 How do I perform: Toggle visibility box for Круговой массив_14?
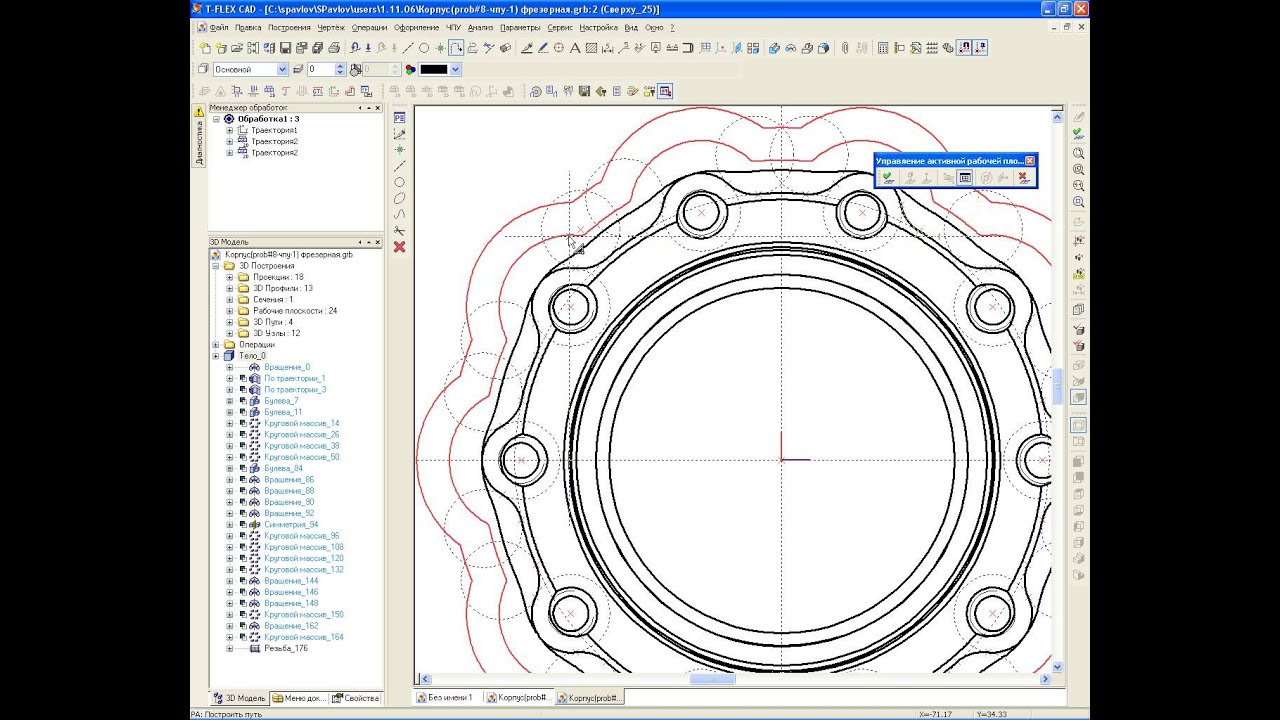tap(243, 424)
